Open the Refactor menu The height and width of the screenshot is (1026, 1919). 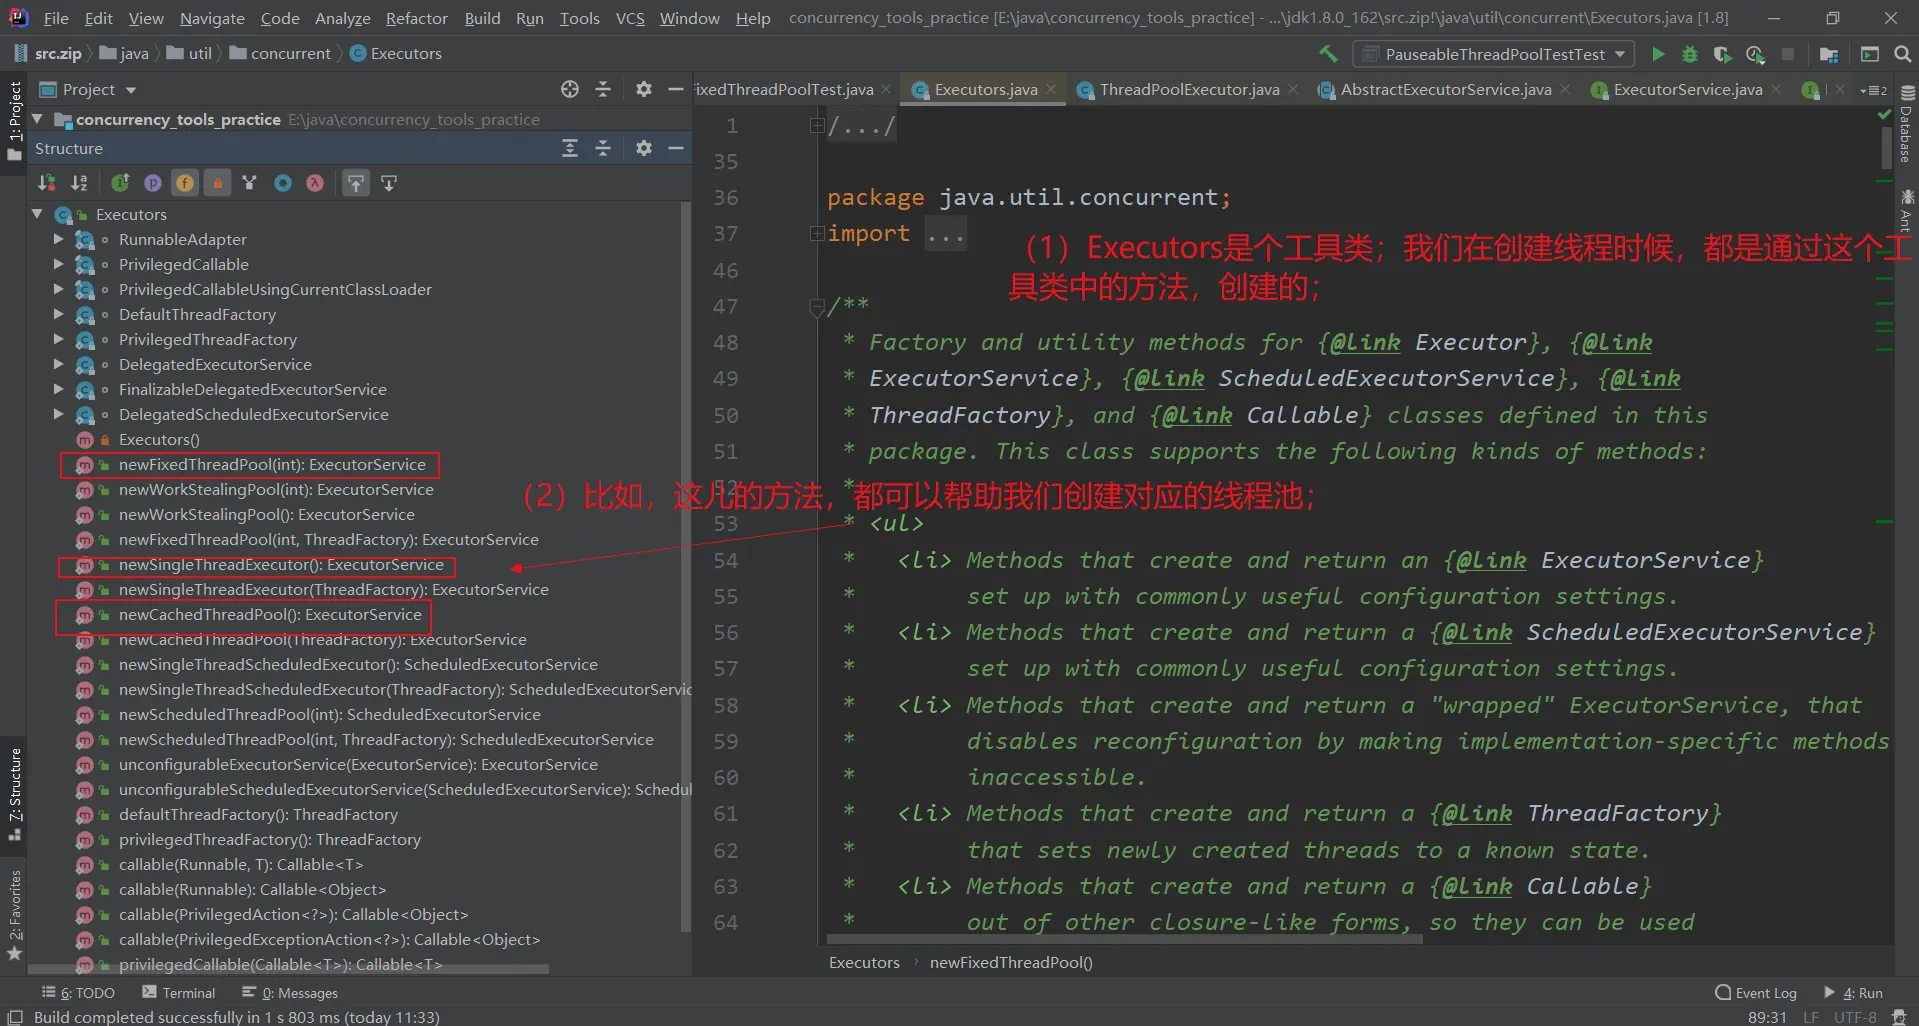tap(416, 18)
